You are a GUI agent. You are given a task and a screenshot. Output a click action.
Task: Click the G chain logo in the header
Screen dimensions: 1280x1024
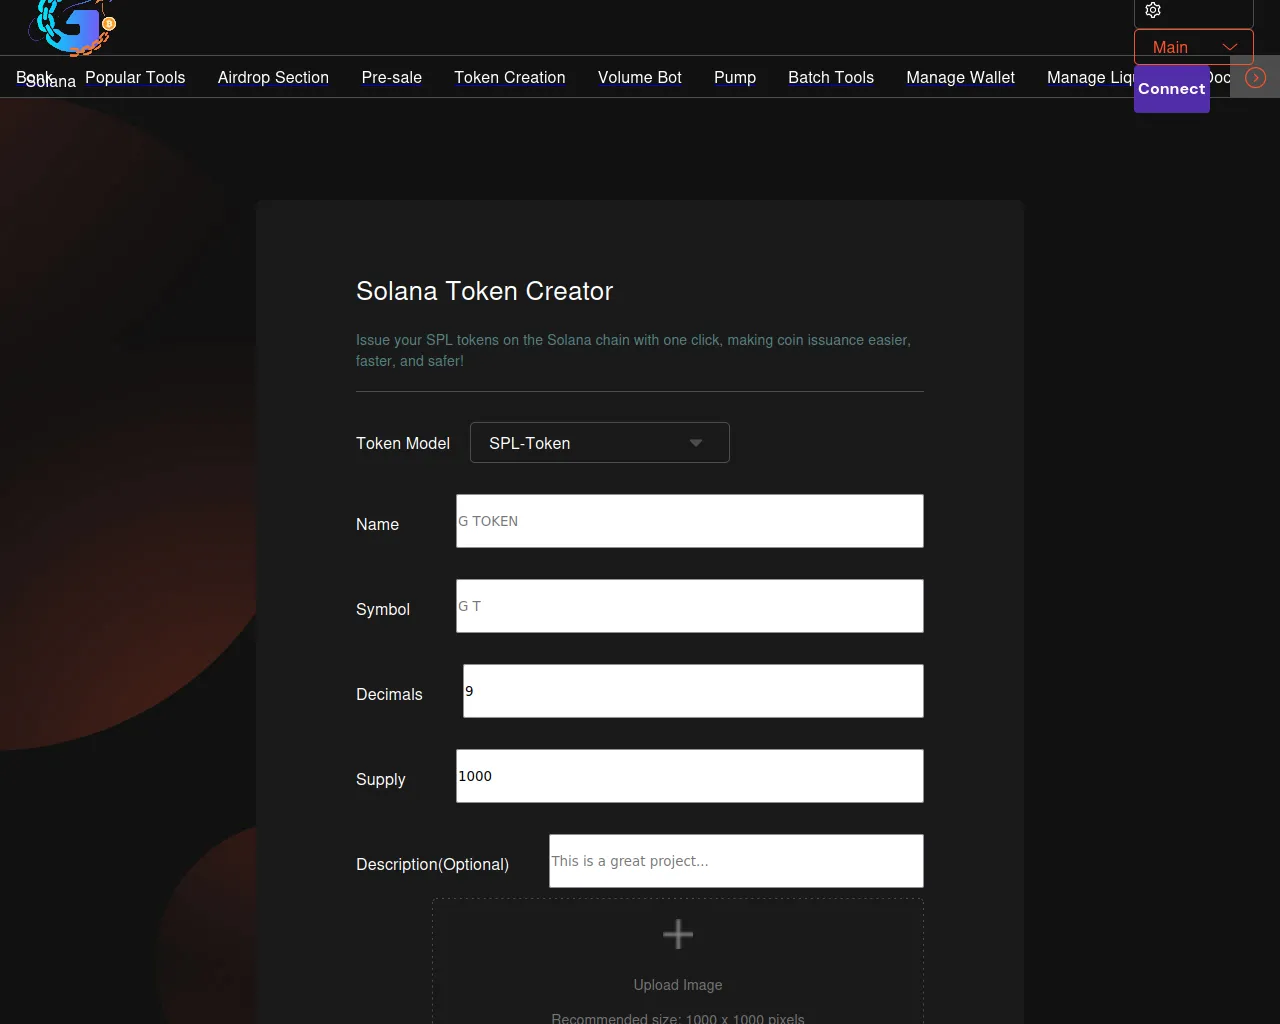tap(72, 26)
